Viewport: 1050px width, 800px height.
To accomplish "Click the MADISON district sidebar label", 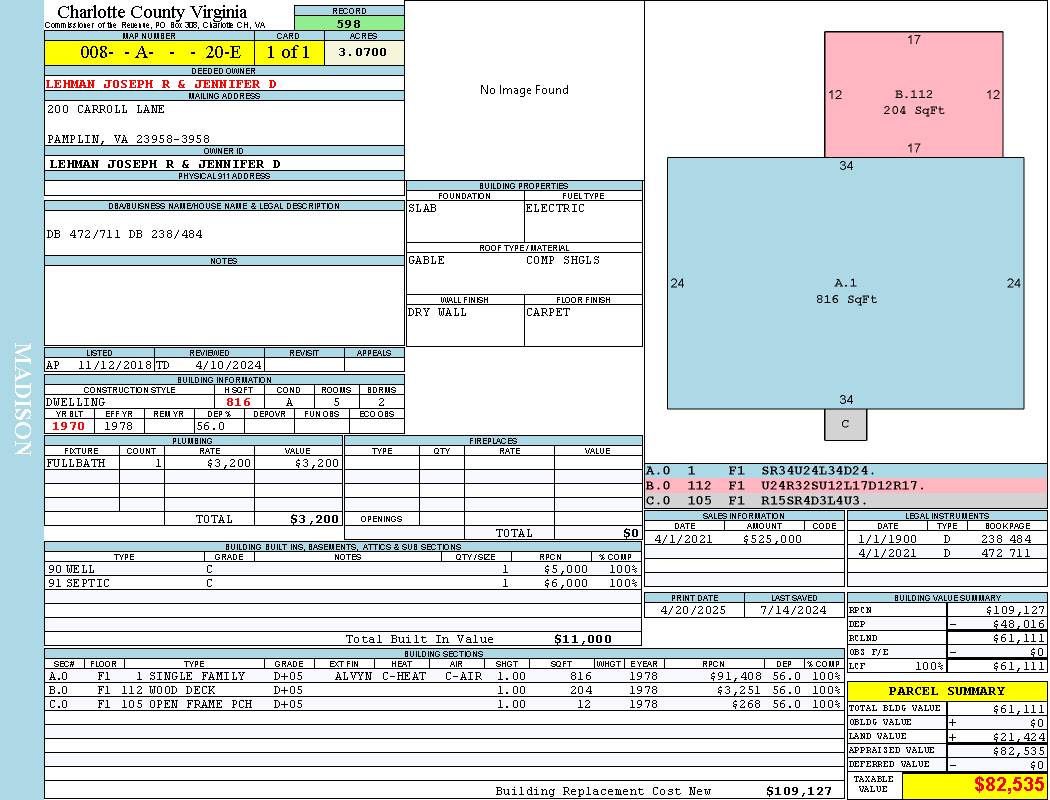I will coord(22,400).
